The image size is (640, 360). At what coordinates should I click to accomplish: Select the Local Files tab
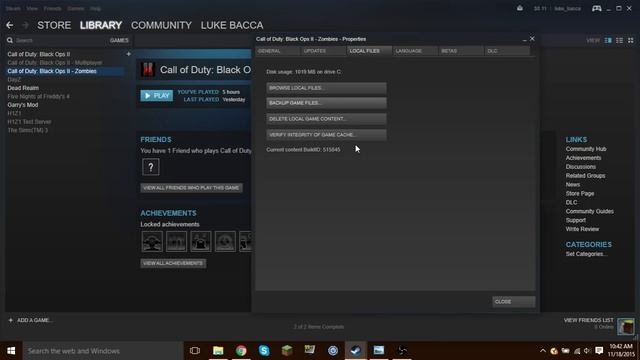[x=369, y=51]
